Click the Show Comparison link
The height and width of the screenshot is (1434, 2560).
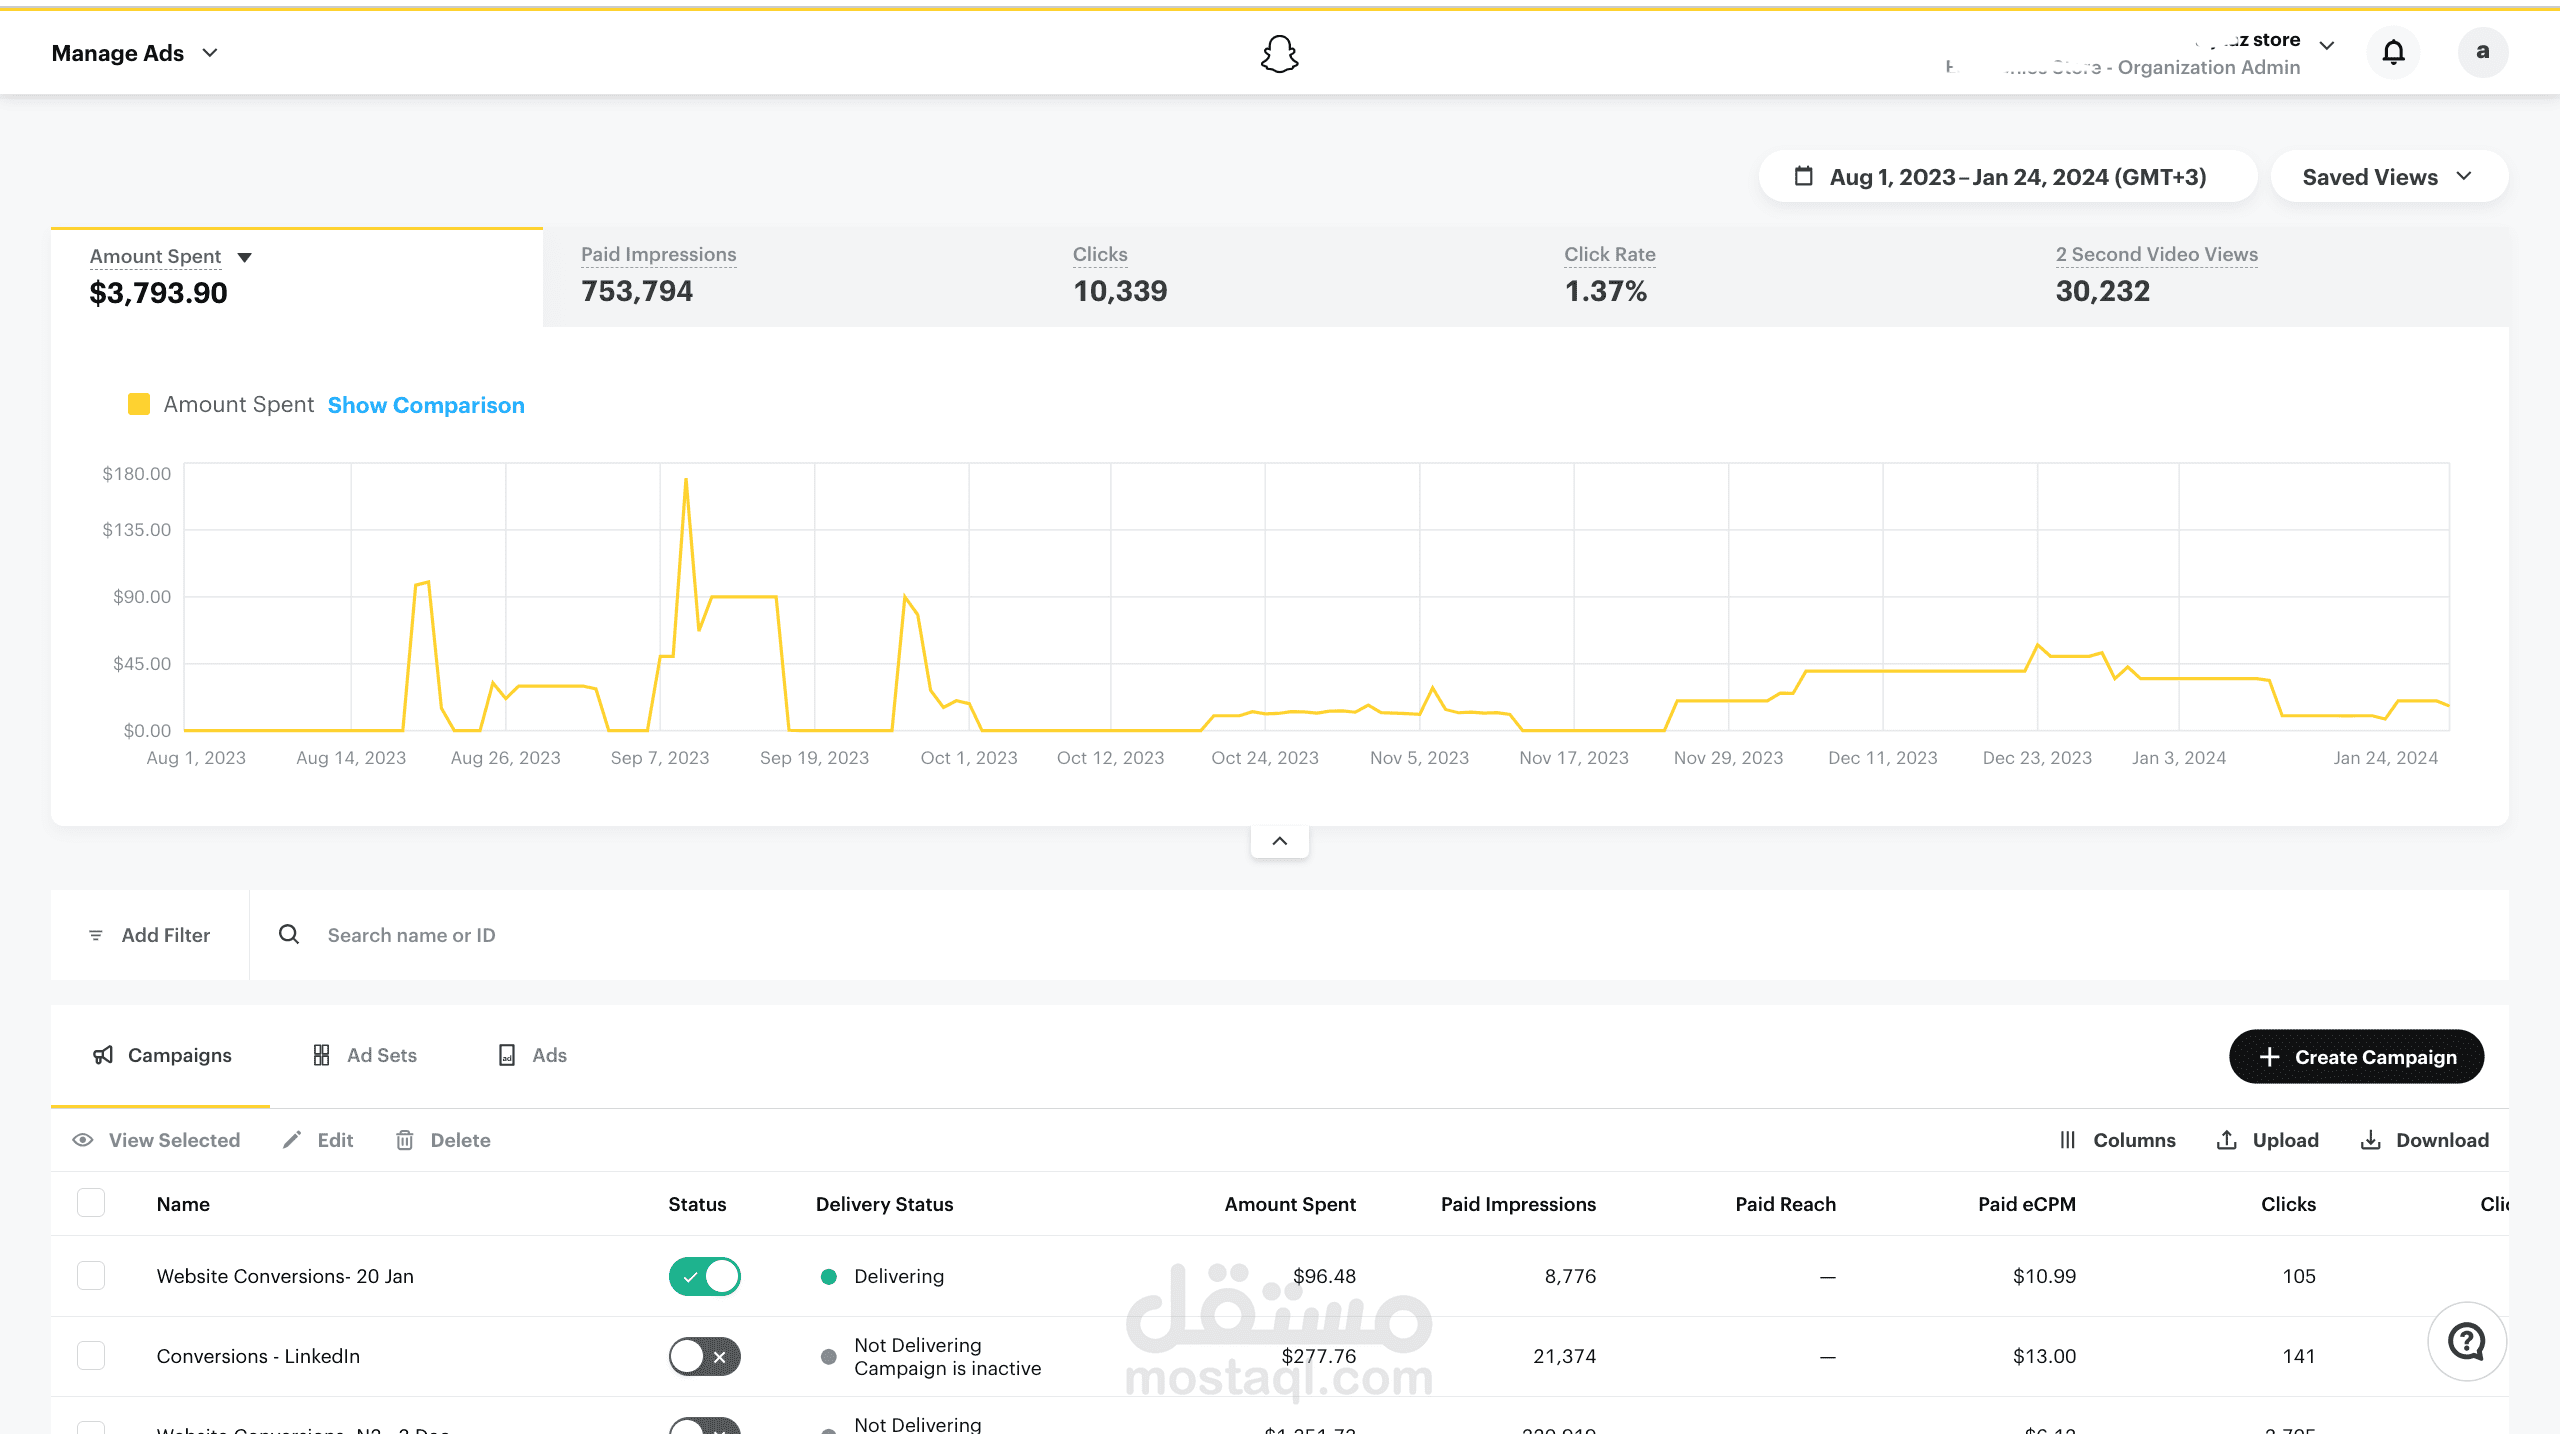426,405
